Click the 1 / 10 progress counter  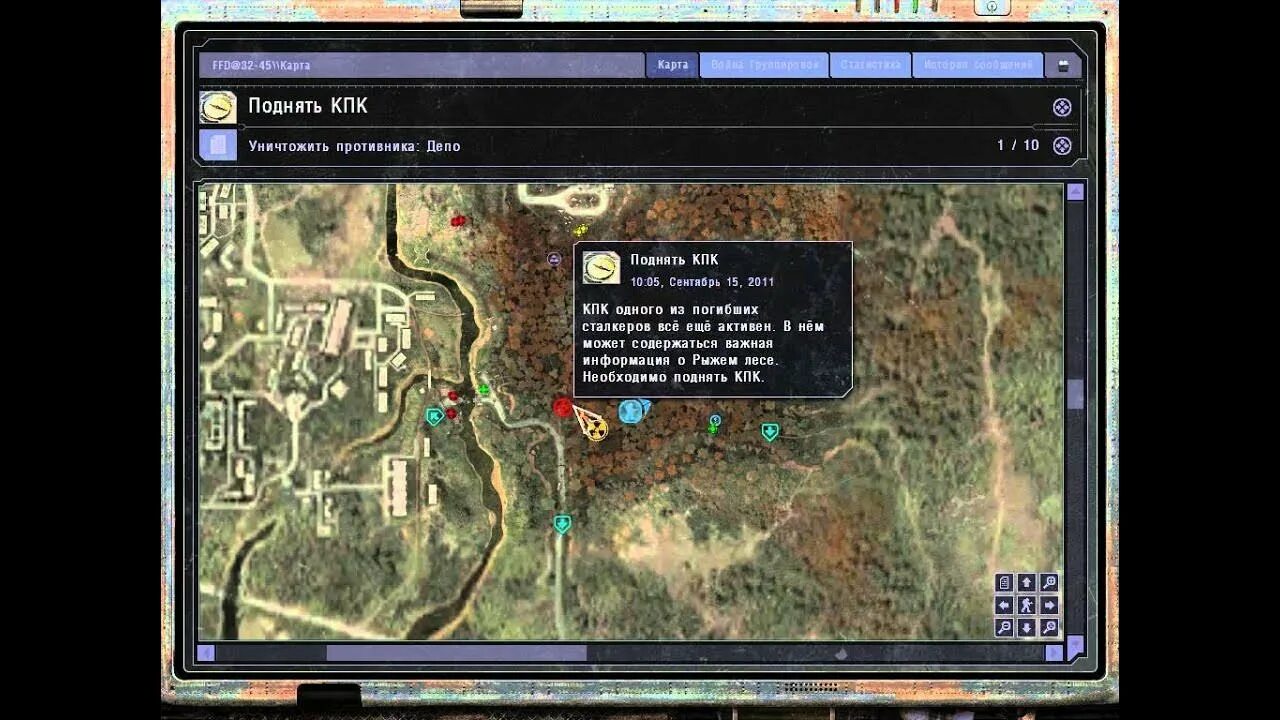pos(1018,145)
